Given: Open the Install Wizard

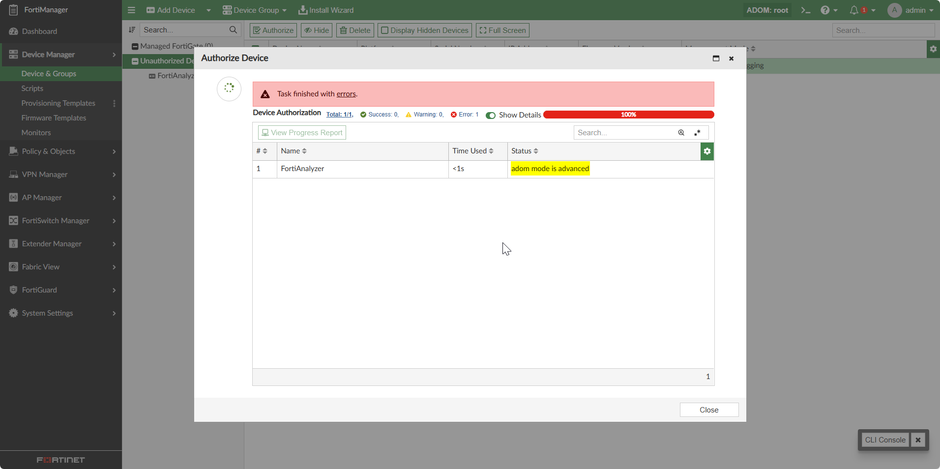Looking at the screenshot, I should point(326,10).
